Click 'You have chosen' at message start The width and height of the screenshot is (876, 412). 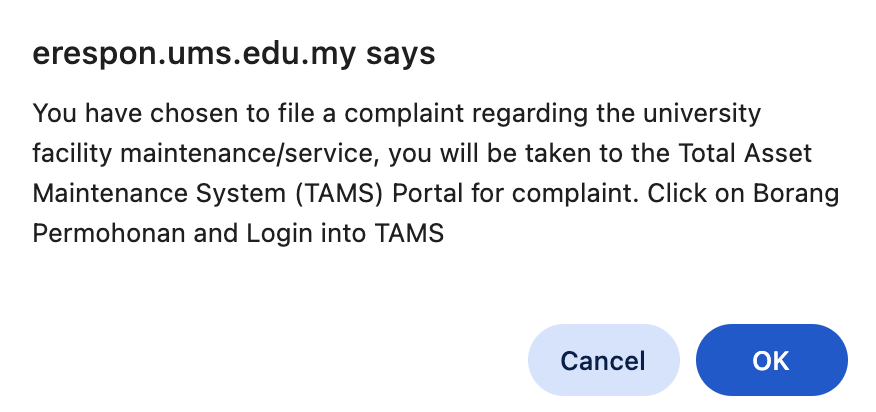[x=106, y=112]
